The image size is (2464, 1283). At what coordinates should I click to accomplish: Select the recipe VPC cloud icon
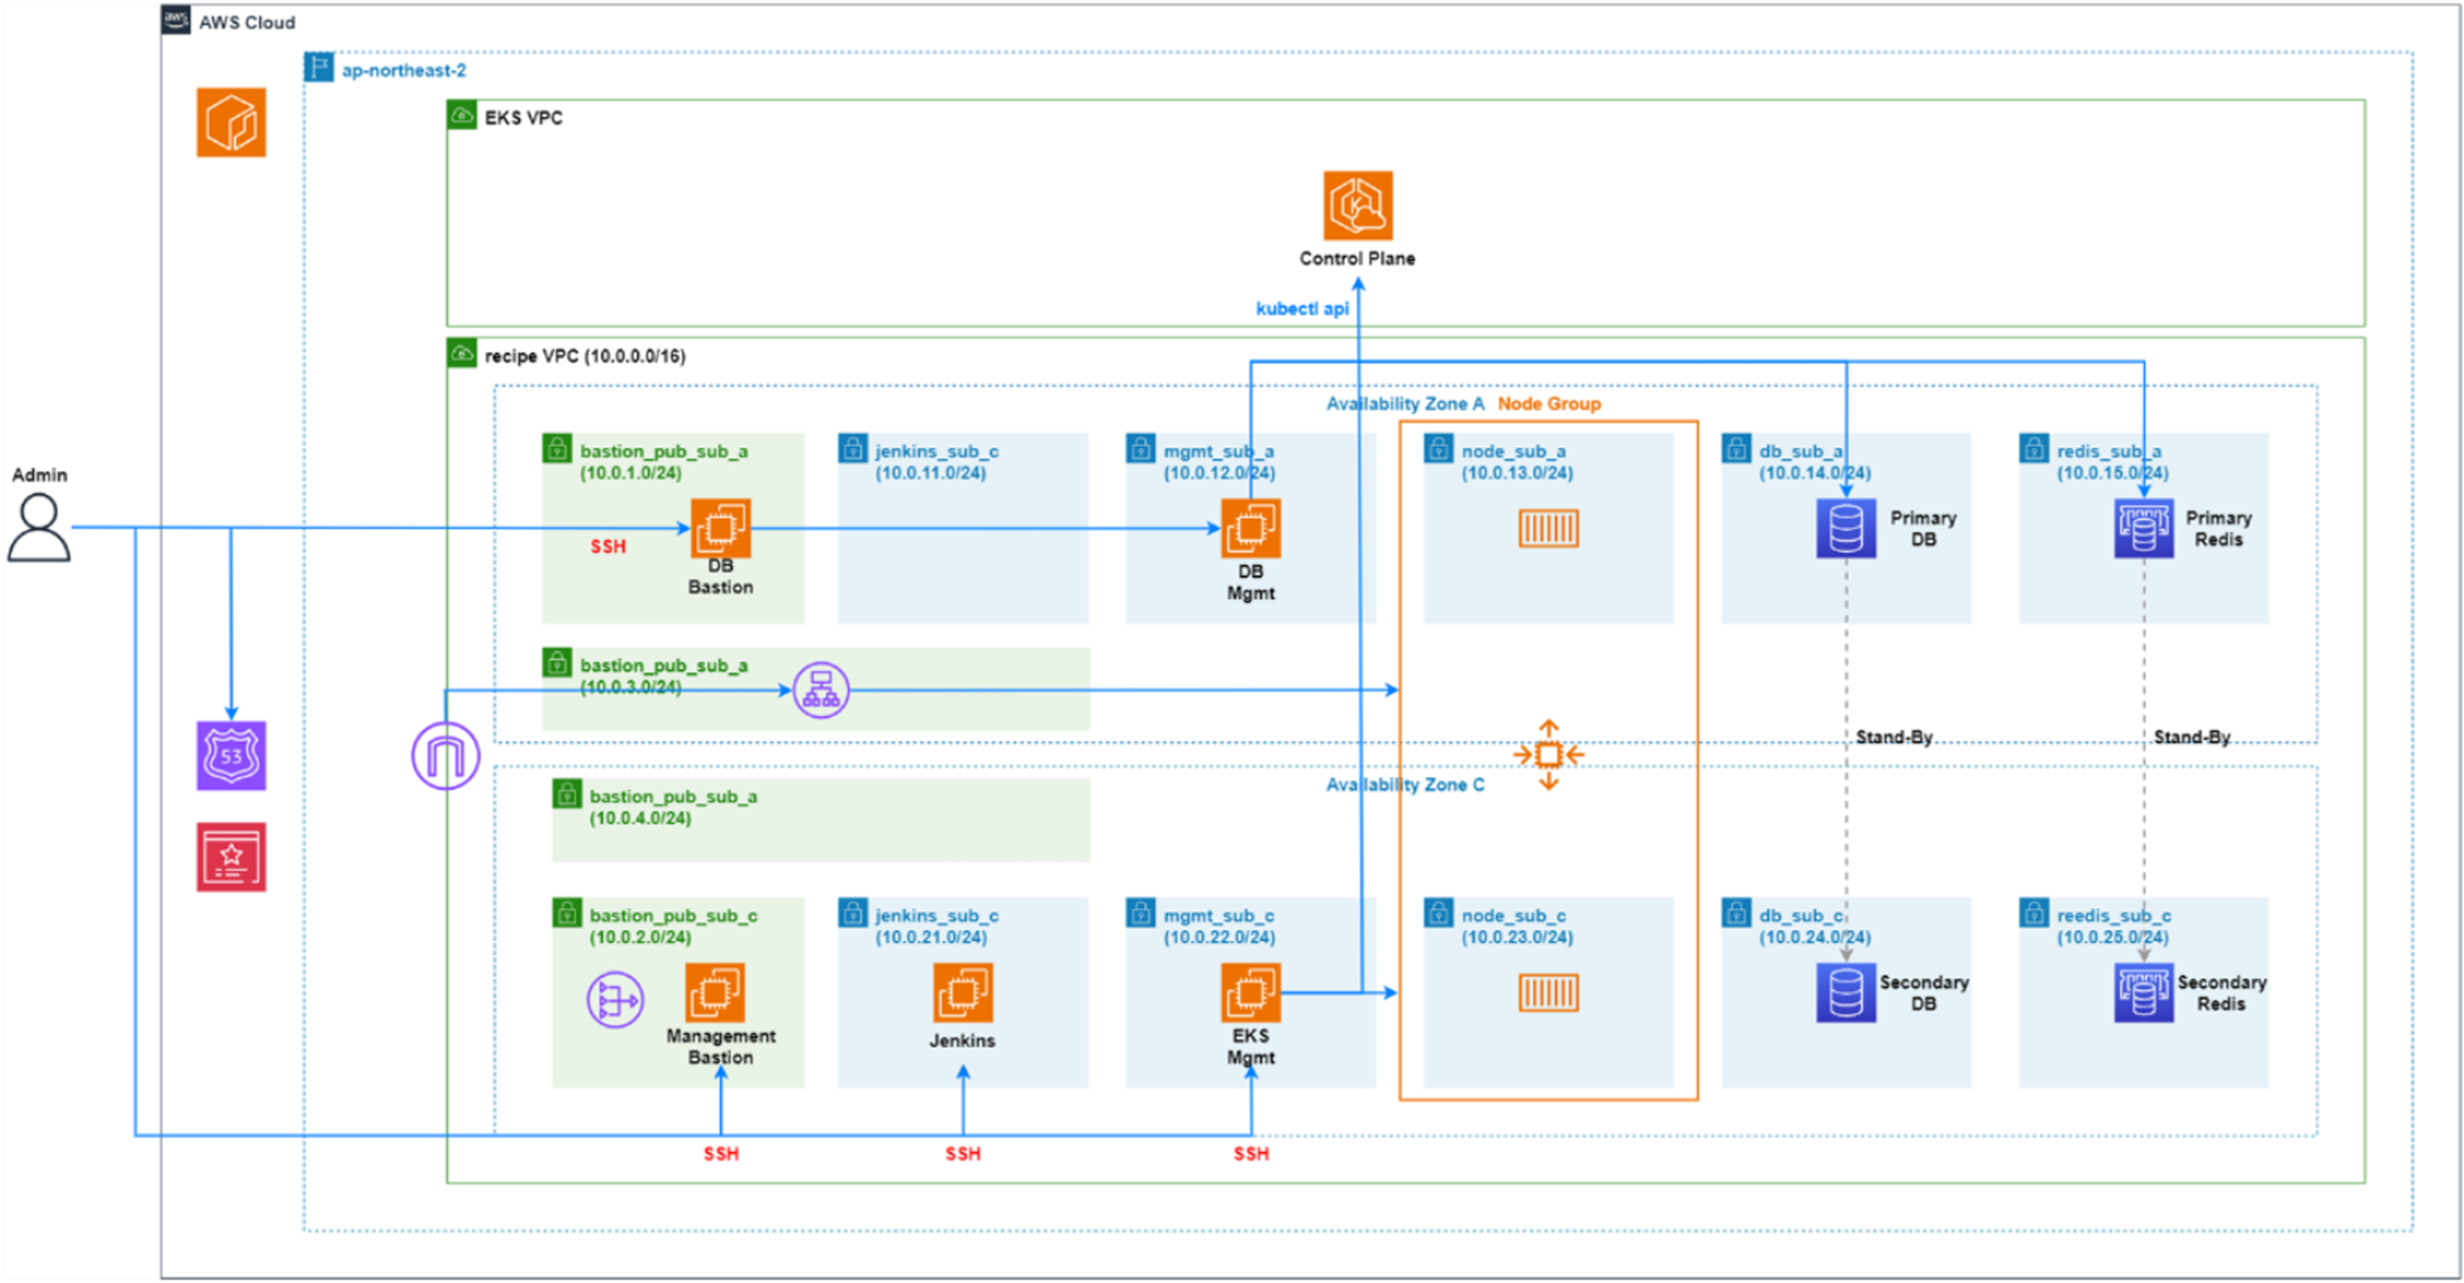[x=462, y=353]
